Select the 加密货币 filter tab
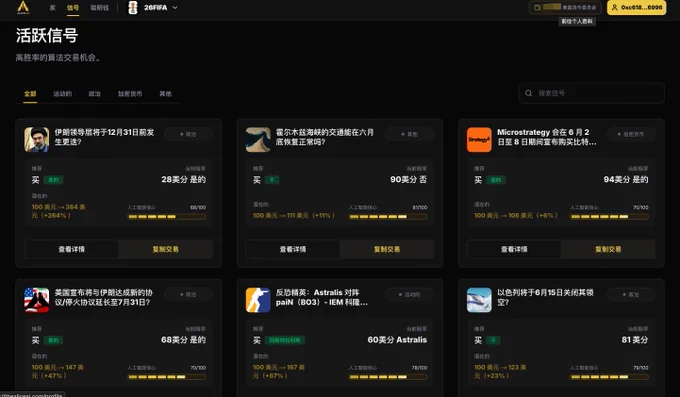The image size is (680, 397). pyautogui.click(x=130, y=94)
